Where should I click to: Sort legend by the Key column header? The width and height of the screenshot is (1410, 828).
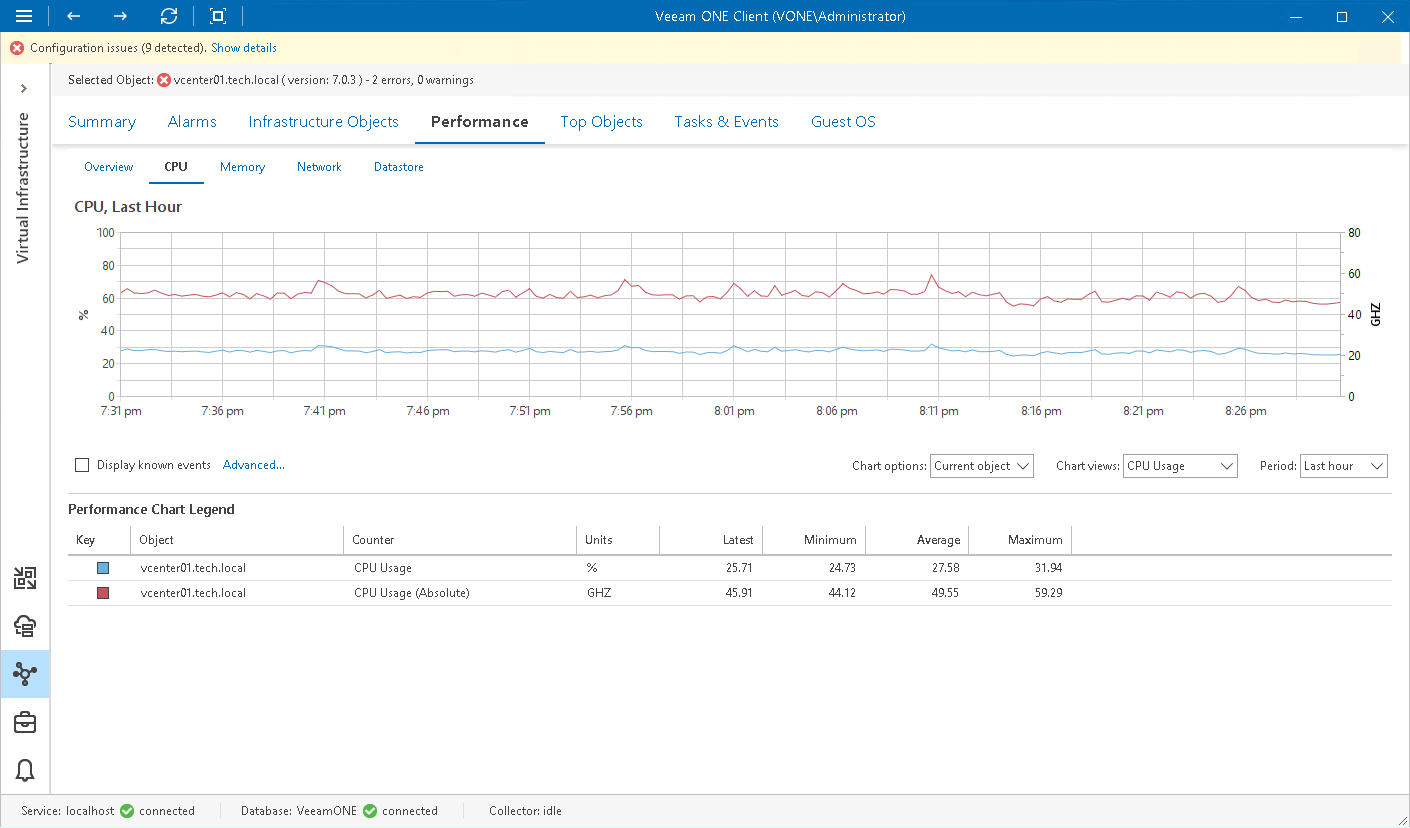point(99,540)
